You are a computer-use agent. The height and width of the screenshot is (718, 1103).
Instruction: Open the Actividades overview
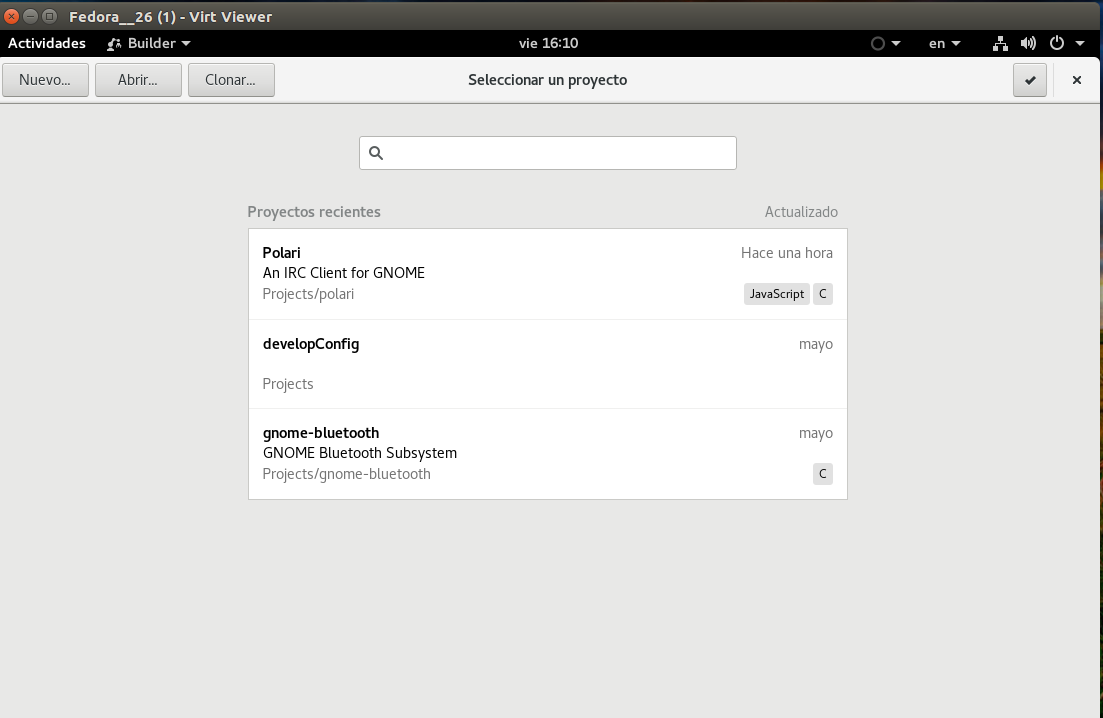click(x=46, y=43)
